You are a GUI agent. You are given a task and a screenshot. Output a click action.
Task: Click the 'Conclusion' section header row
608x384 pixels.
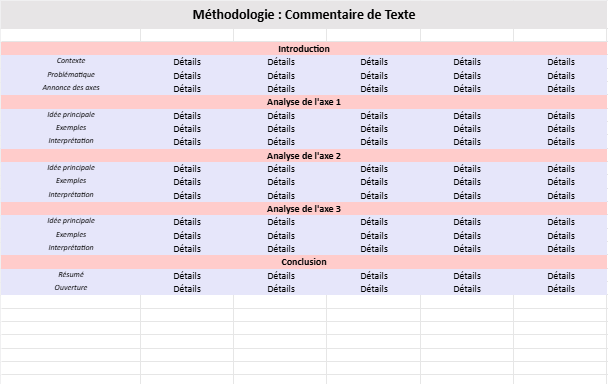(x=304, y=262)
